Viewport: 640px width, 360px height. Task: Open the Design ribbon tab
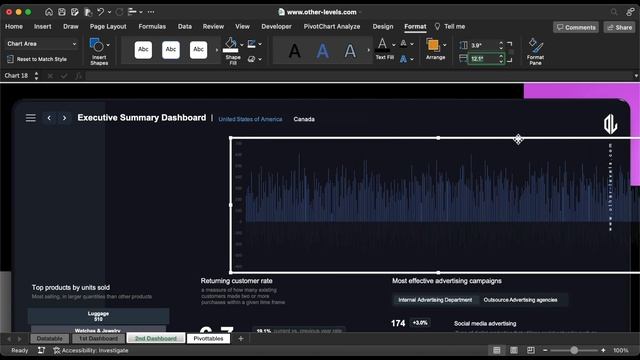[383, 27]
